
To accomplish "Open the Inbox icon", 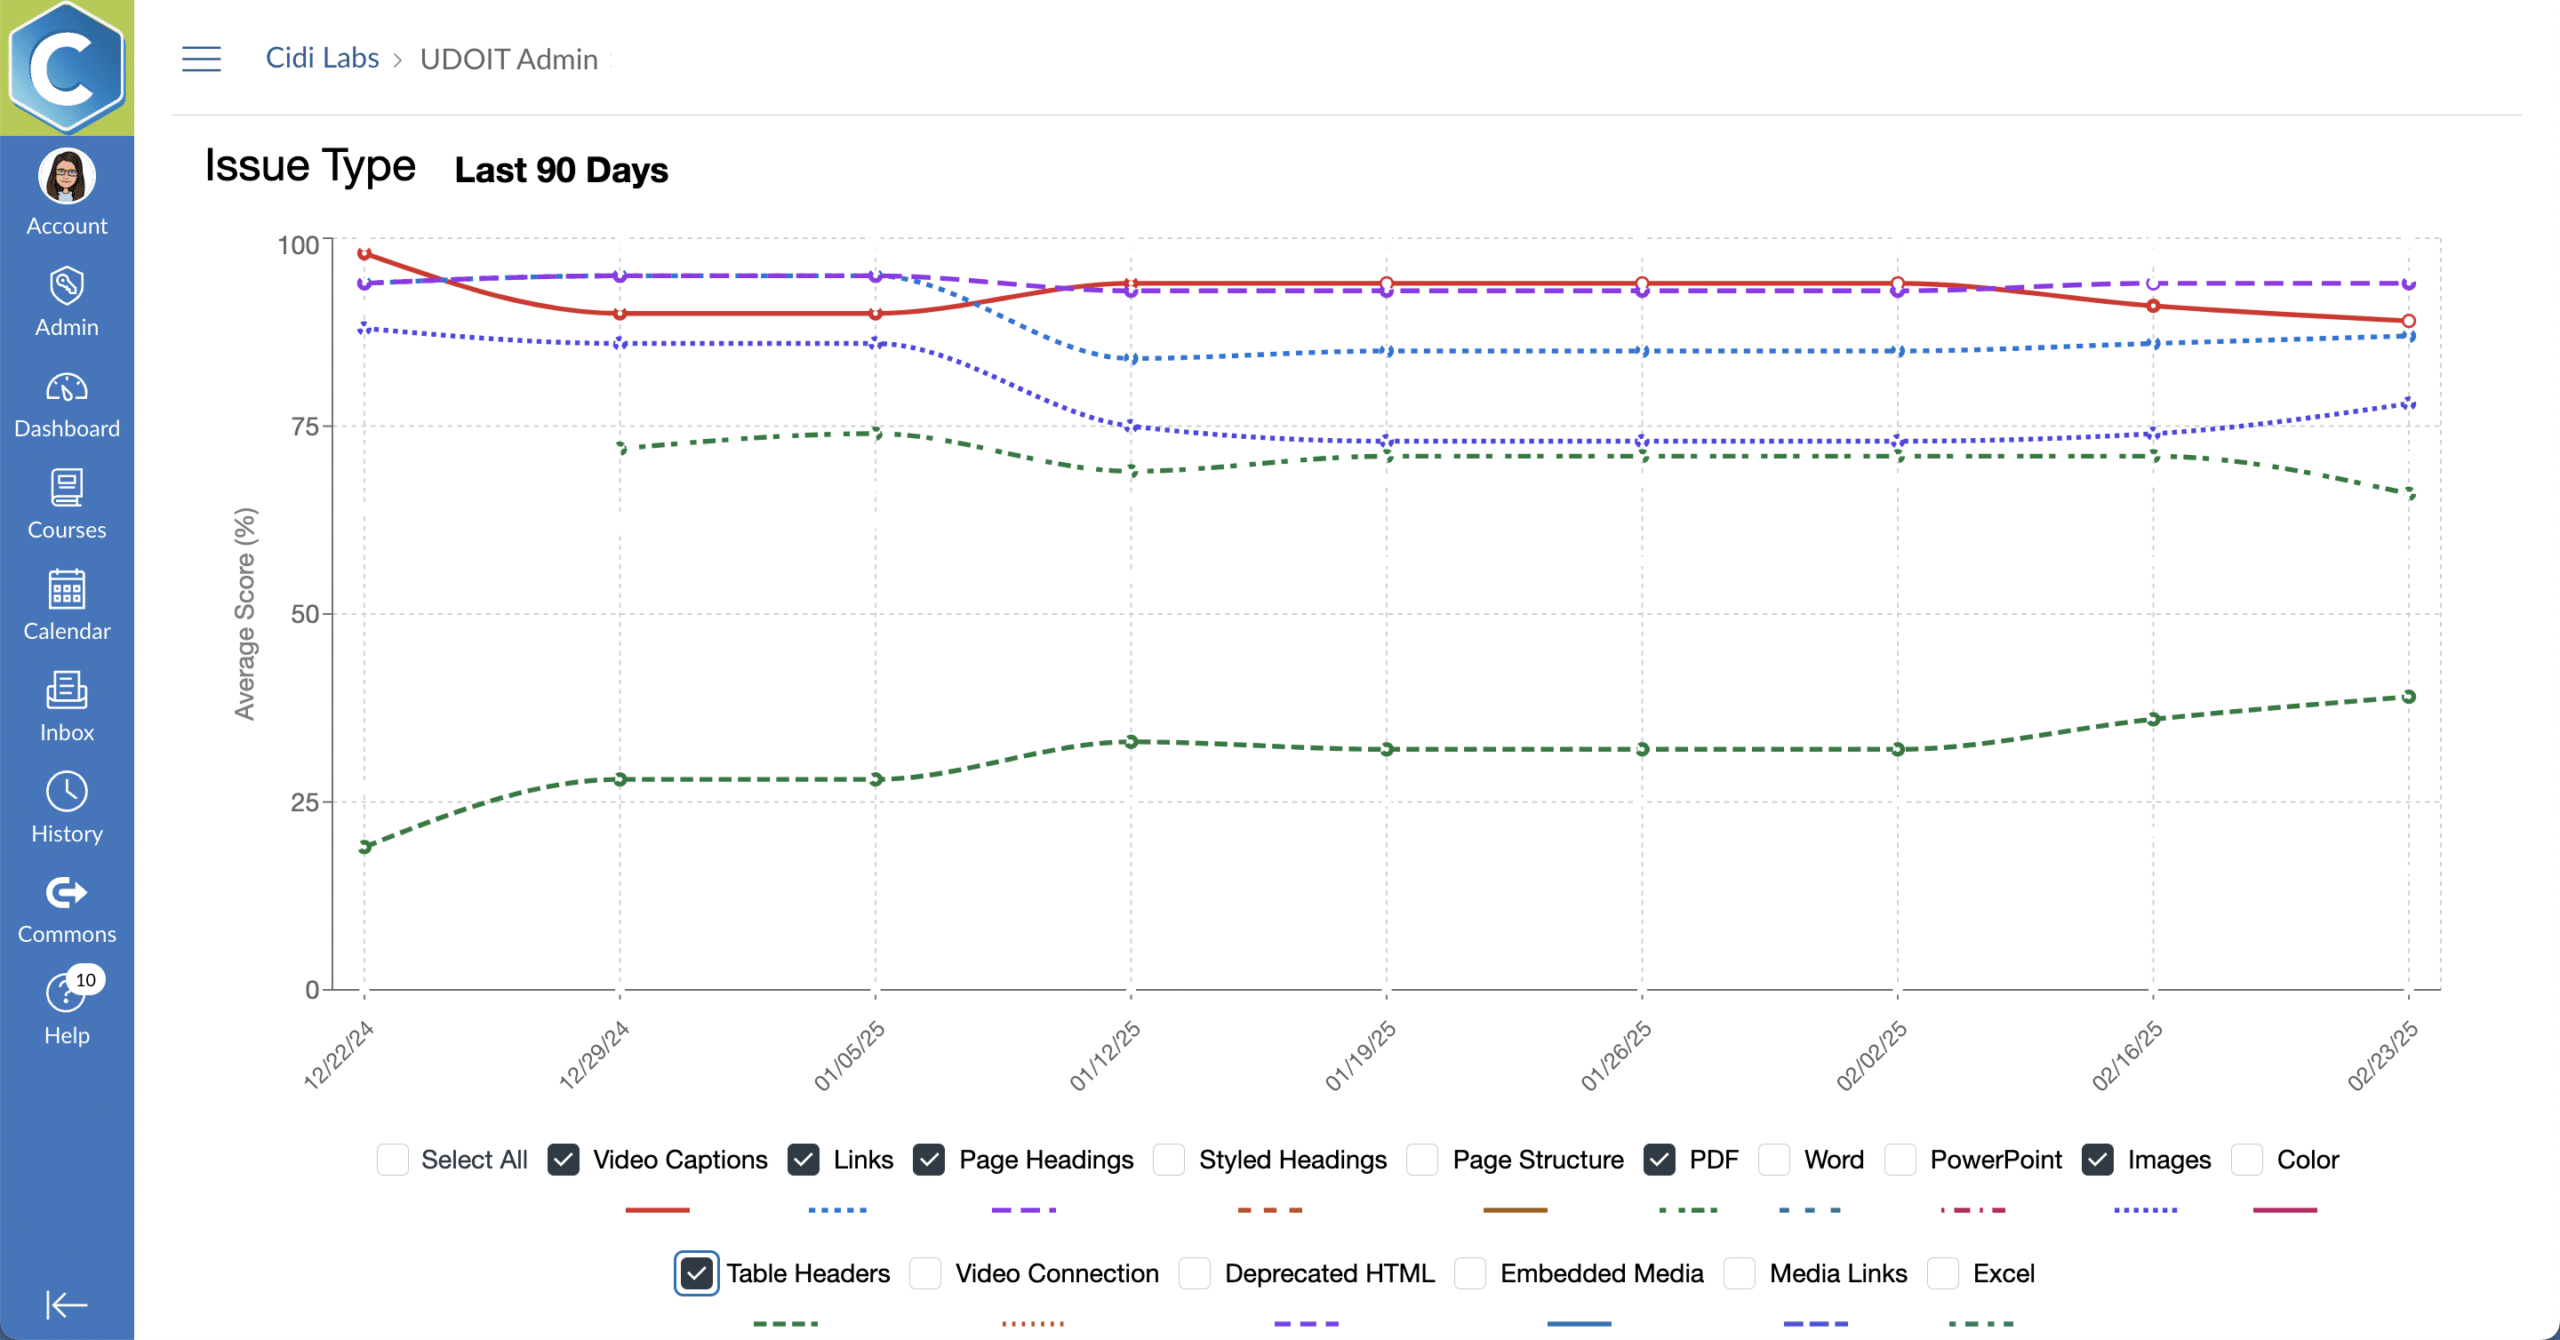I will 66,691.
